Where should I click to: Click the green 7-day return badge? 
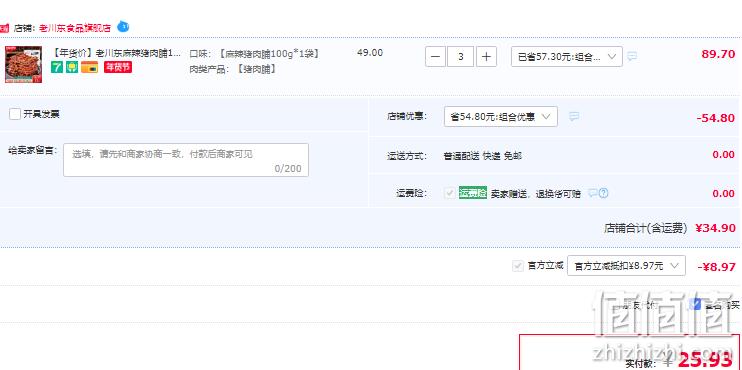point(57,67)
